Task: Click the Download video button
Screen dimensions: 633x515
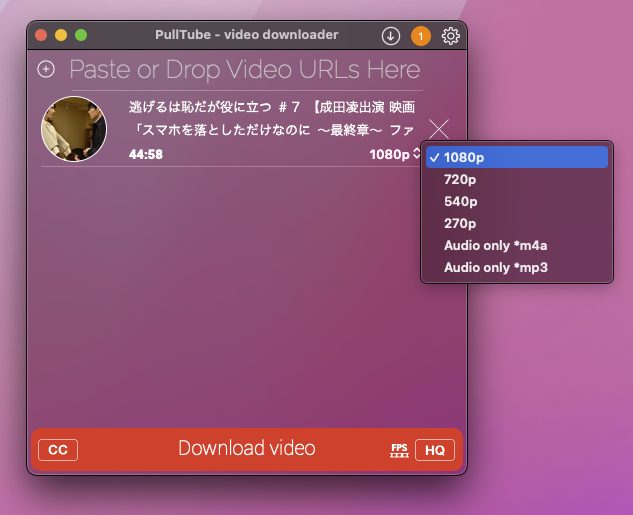Action: tap(246, 448)
